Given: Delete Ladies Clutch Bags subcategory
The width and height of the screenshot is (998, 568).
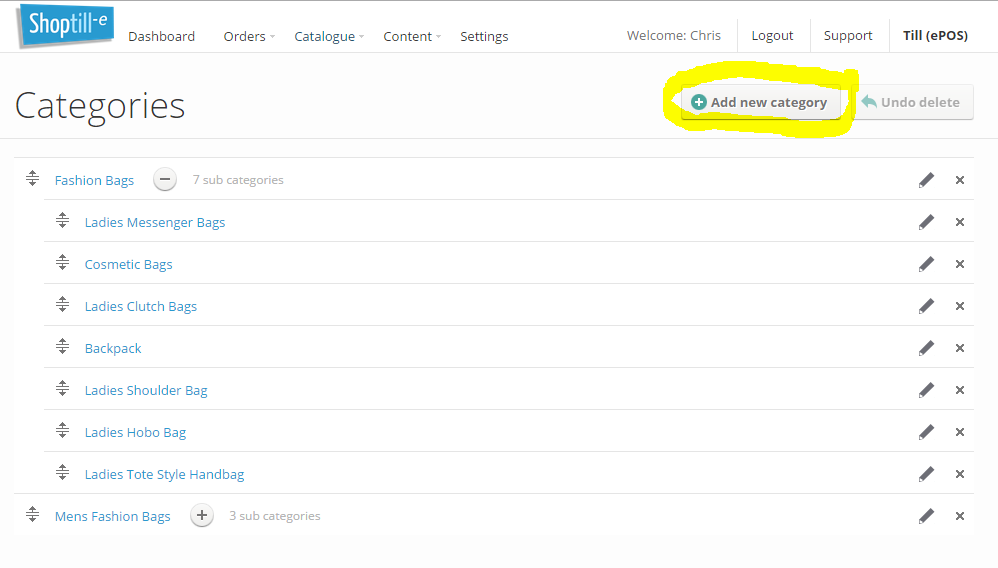Looking at the screenshot, I should point(960,306).
